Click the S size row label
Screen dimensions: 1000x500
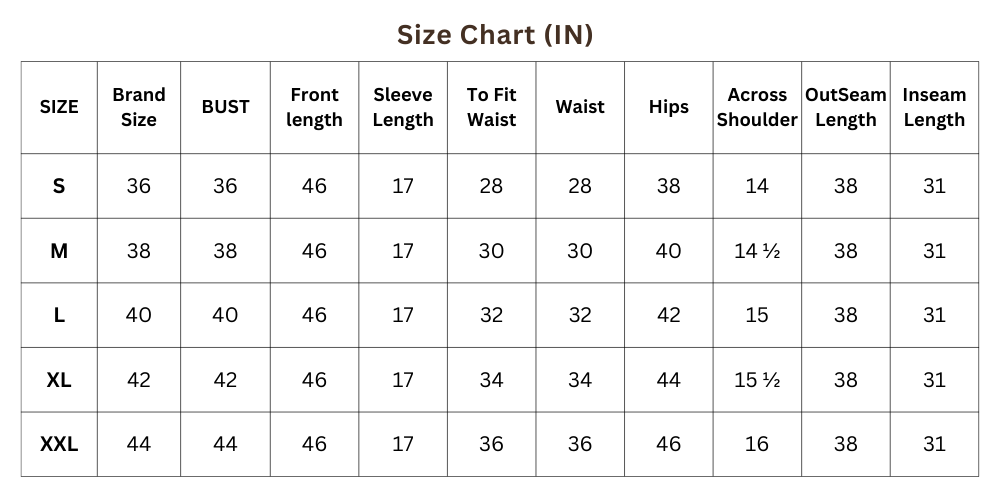click(59, 186)
